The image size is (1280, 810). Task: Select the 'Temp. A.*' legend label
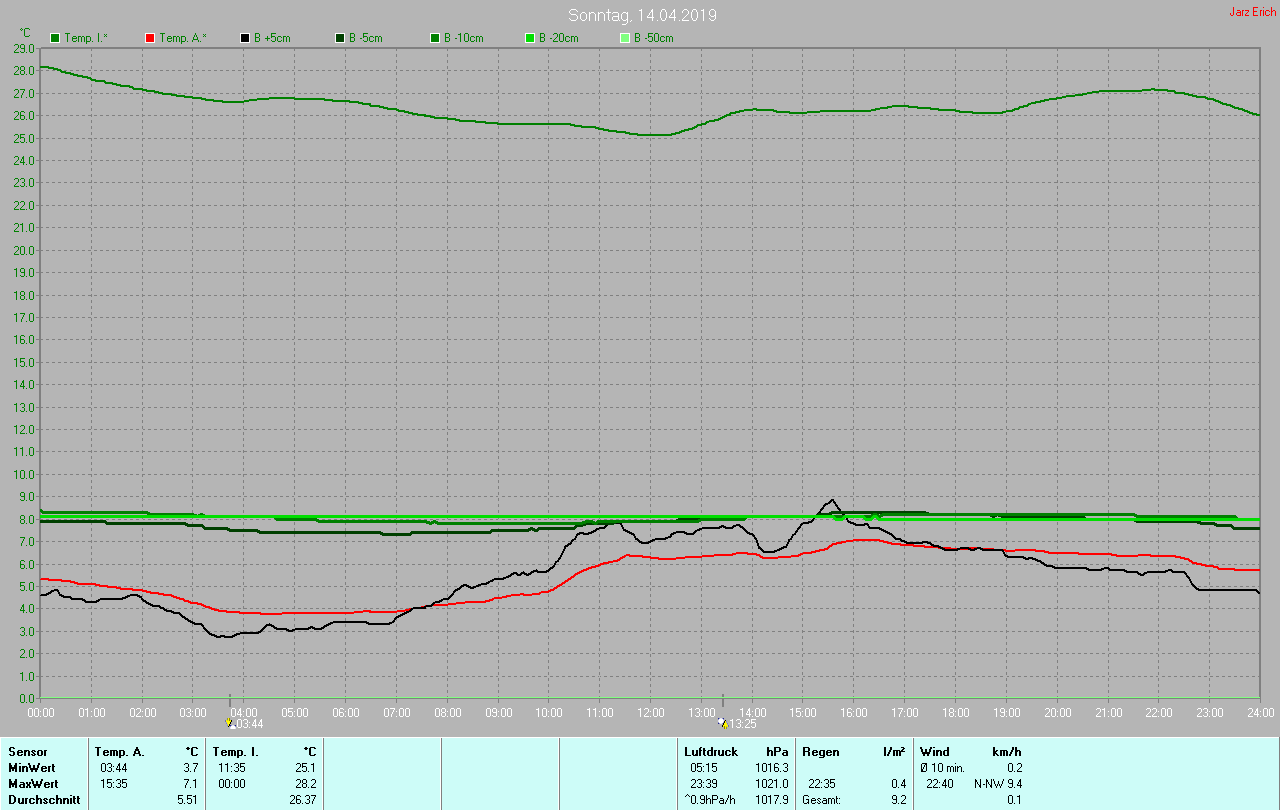[x=182, y=38]
